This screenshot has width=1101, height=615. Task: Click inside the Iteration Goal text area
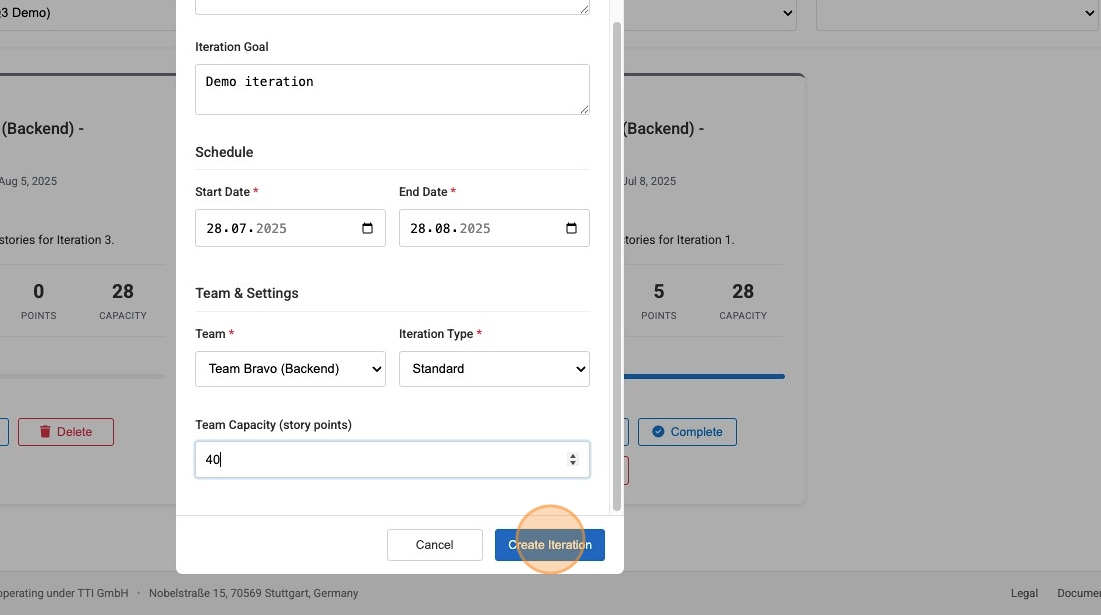click(392, 88)
